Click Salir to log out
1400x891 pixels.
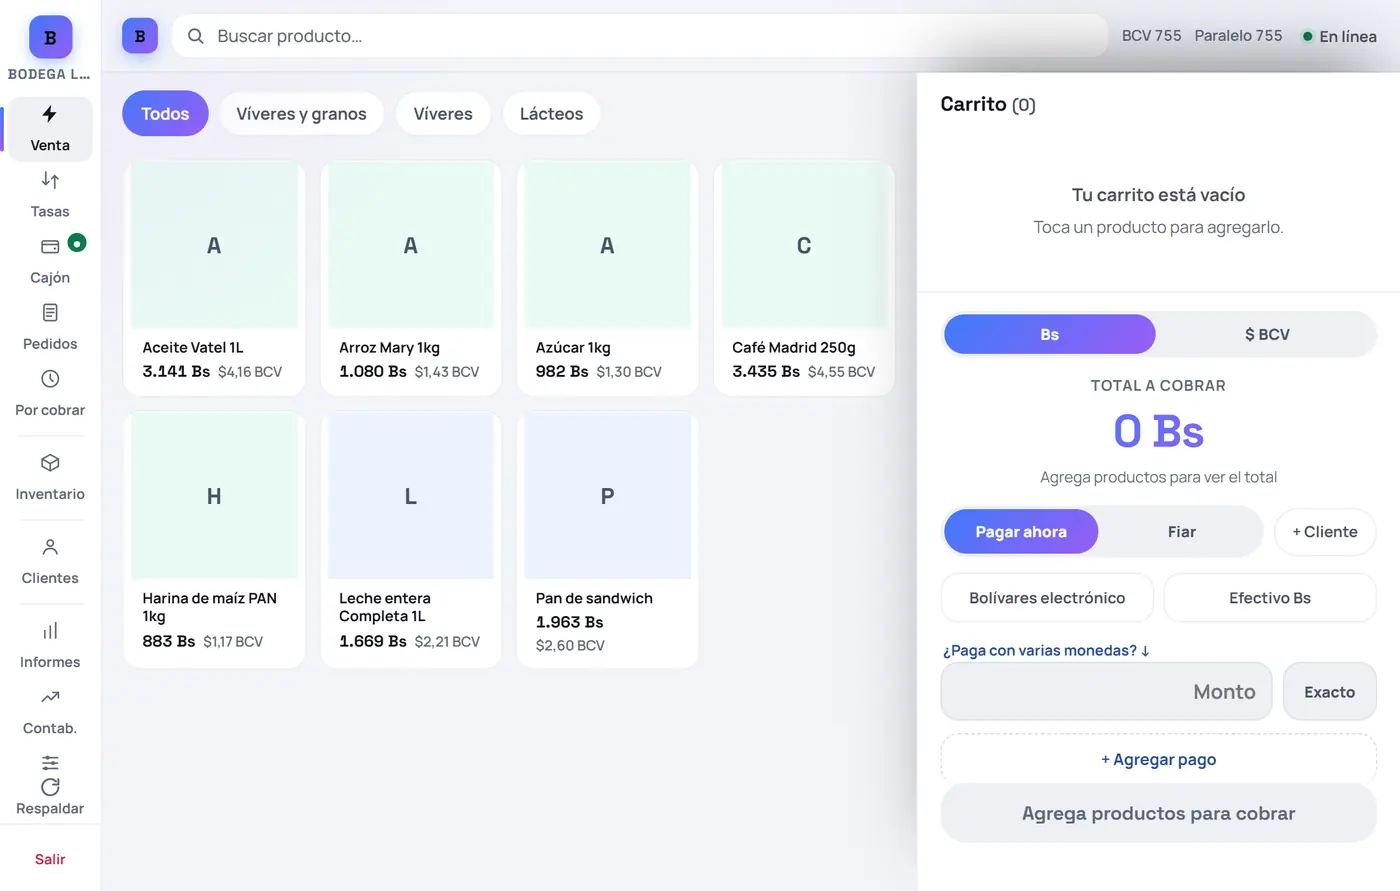[x=50, y=859]
